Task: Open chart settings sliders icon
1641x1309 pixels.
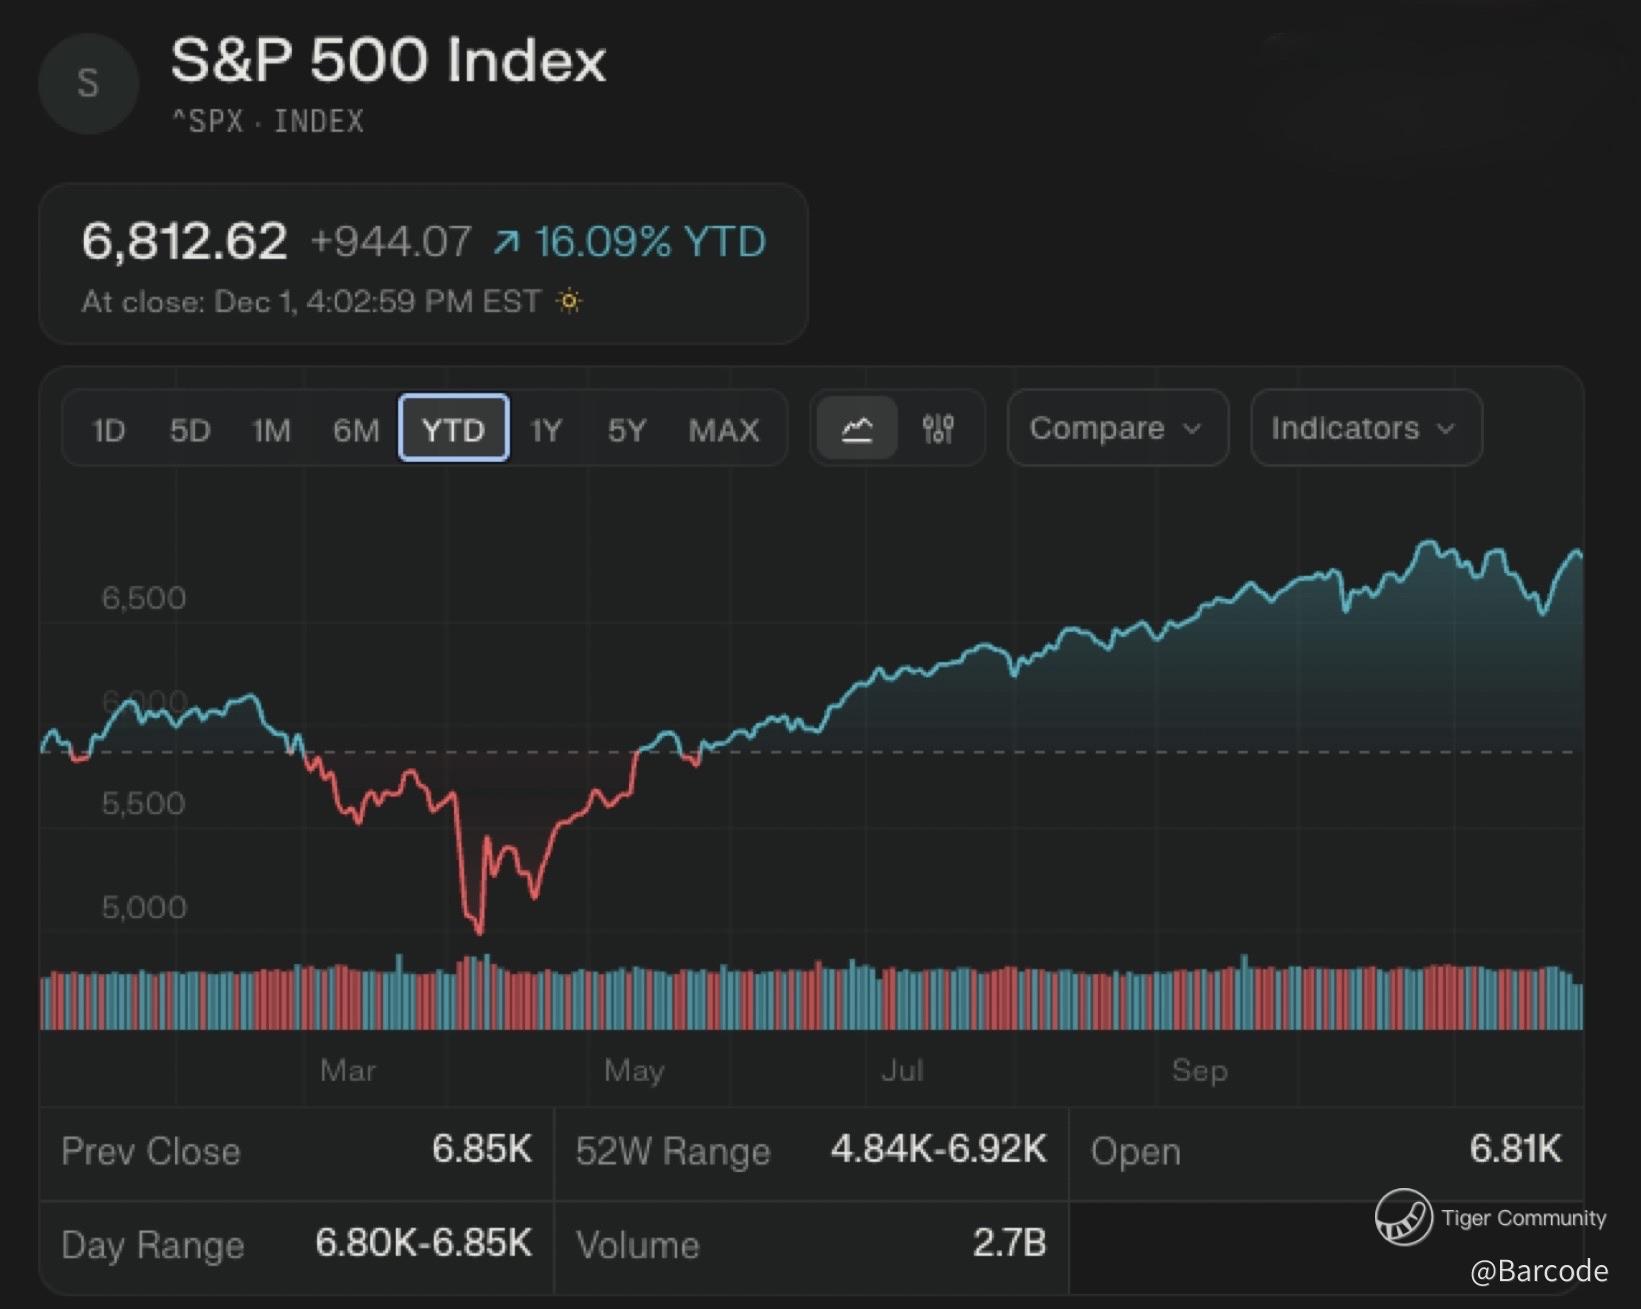Action: coord(938,429)
